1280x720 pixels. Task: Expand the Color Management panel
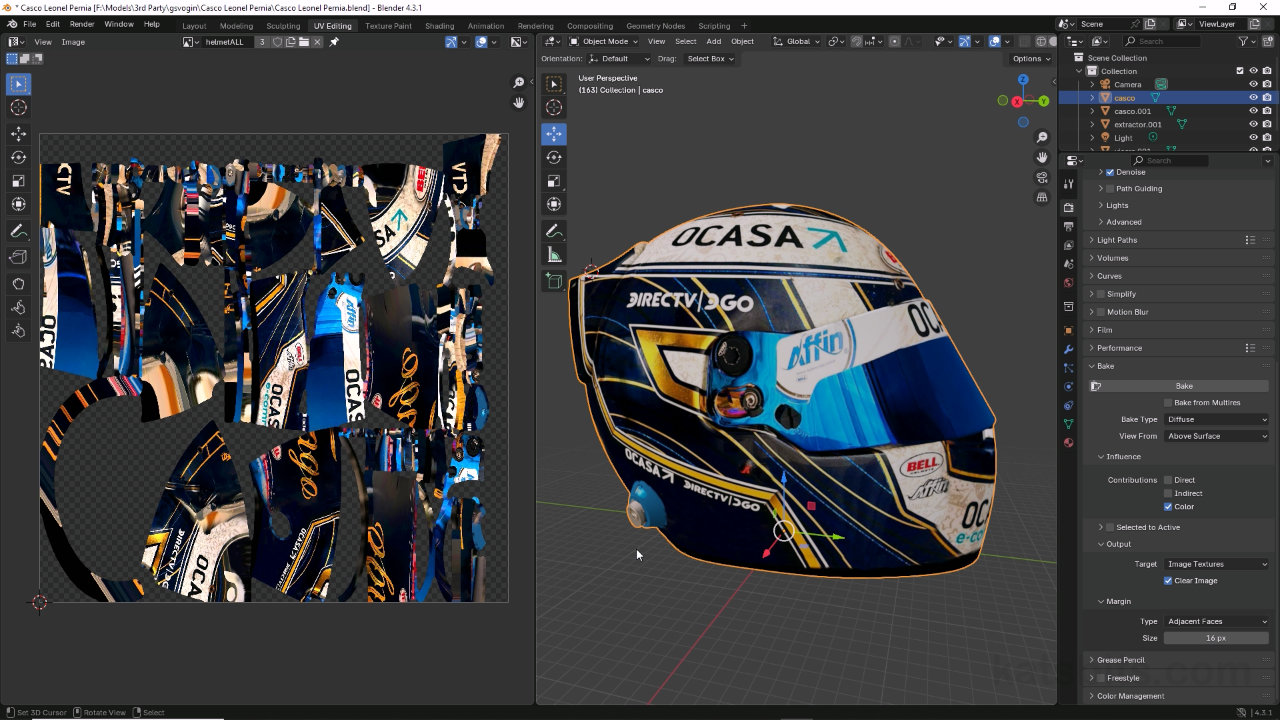point(1130,696)
